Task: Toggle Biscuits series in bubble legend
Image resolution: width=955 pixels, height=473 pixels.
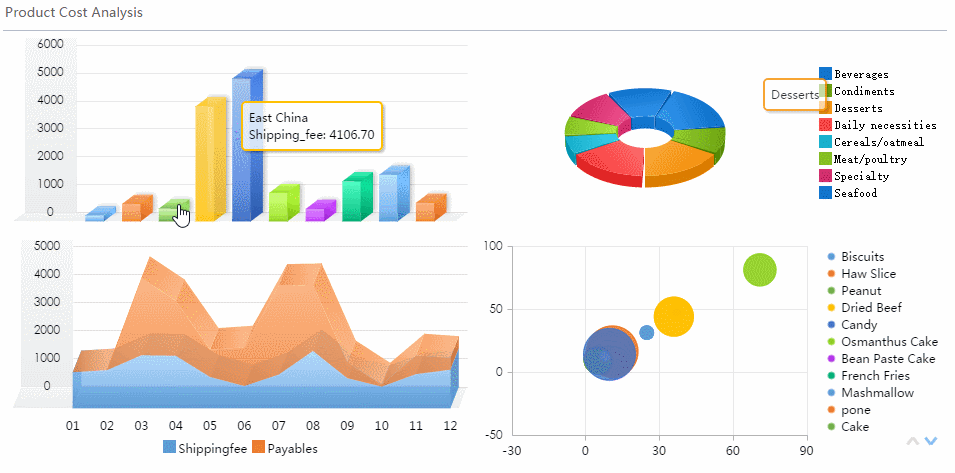Action: (x=861, y=257)
